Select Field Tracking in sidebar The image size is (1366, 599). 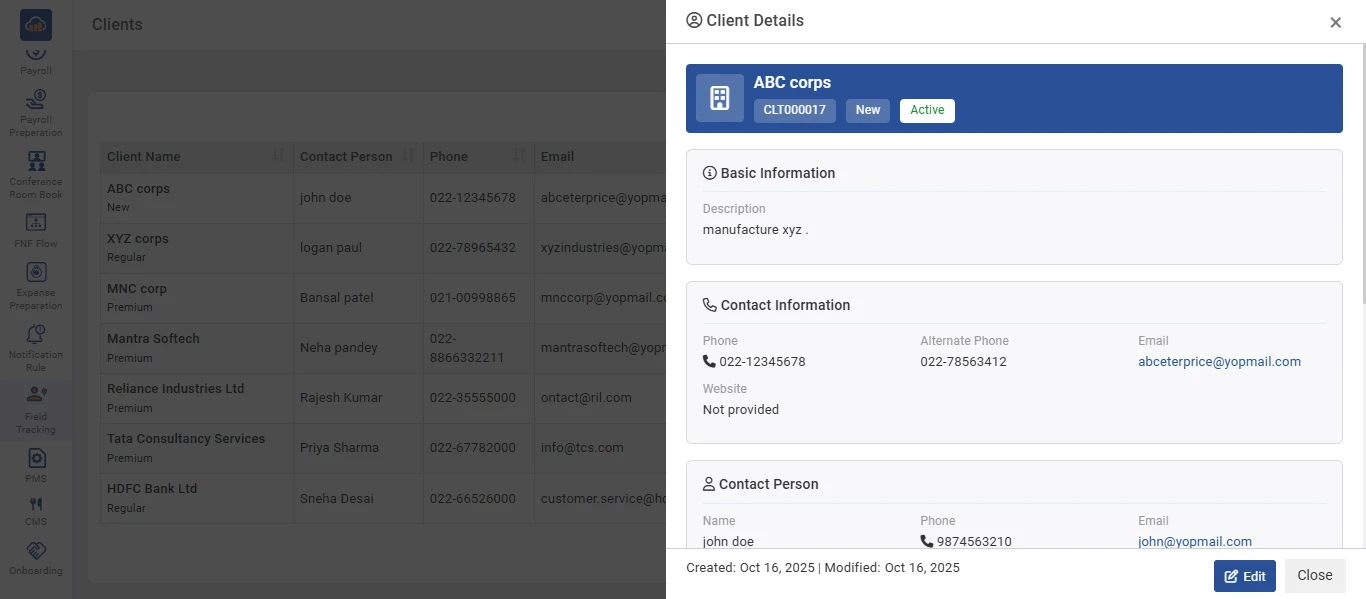pos(36,409)
